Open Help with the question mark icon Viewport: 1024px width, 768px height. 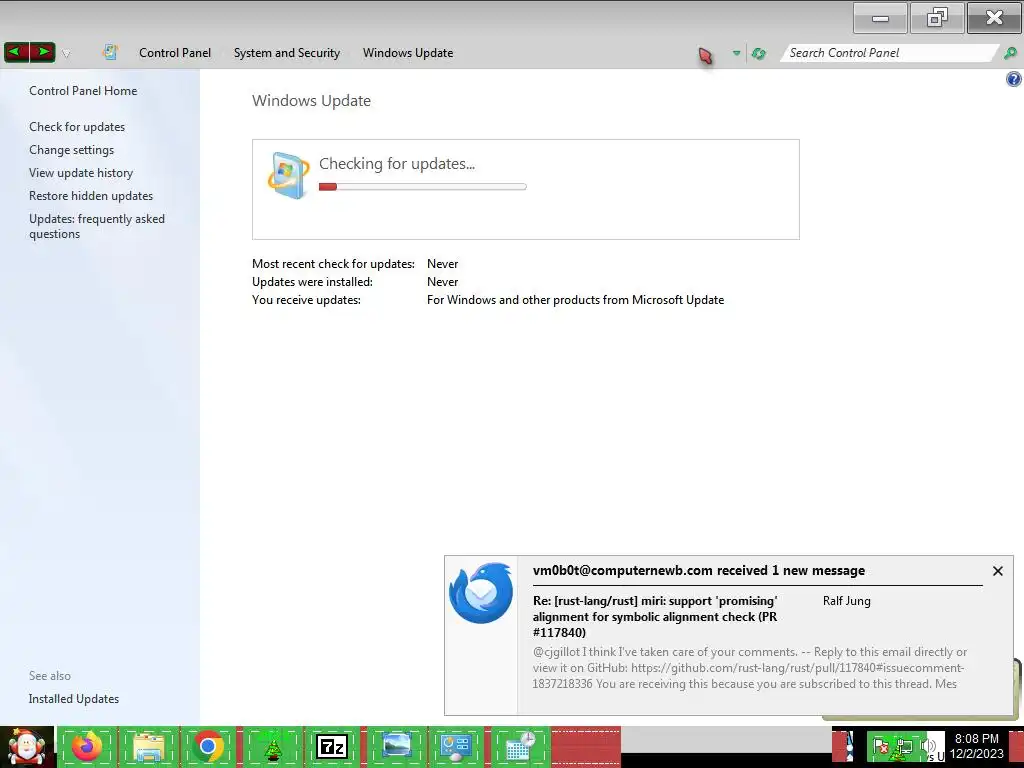1014,79
